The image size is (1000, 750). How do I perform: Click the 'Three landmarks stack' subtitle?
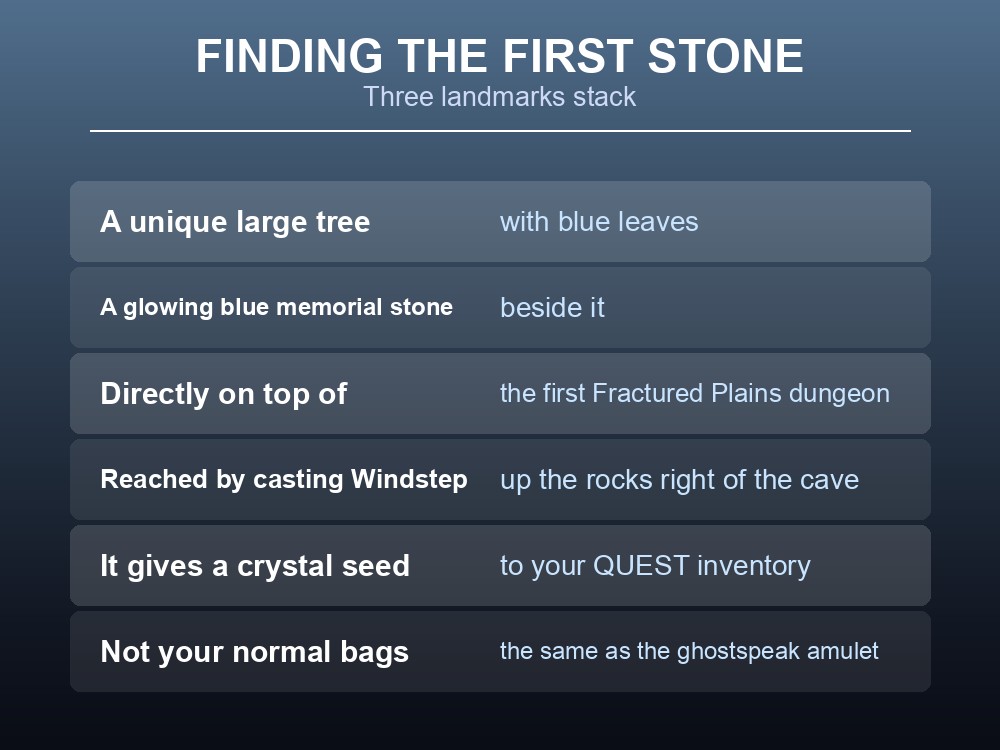tap(499, 97)
